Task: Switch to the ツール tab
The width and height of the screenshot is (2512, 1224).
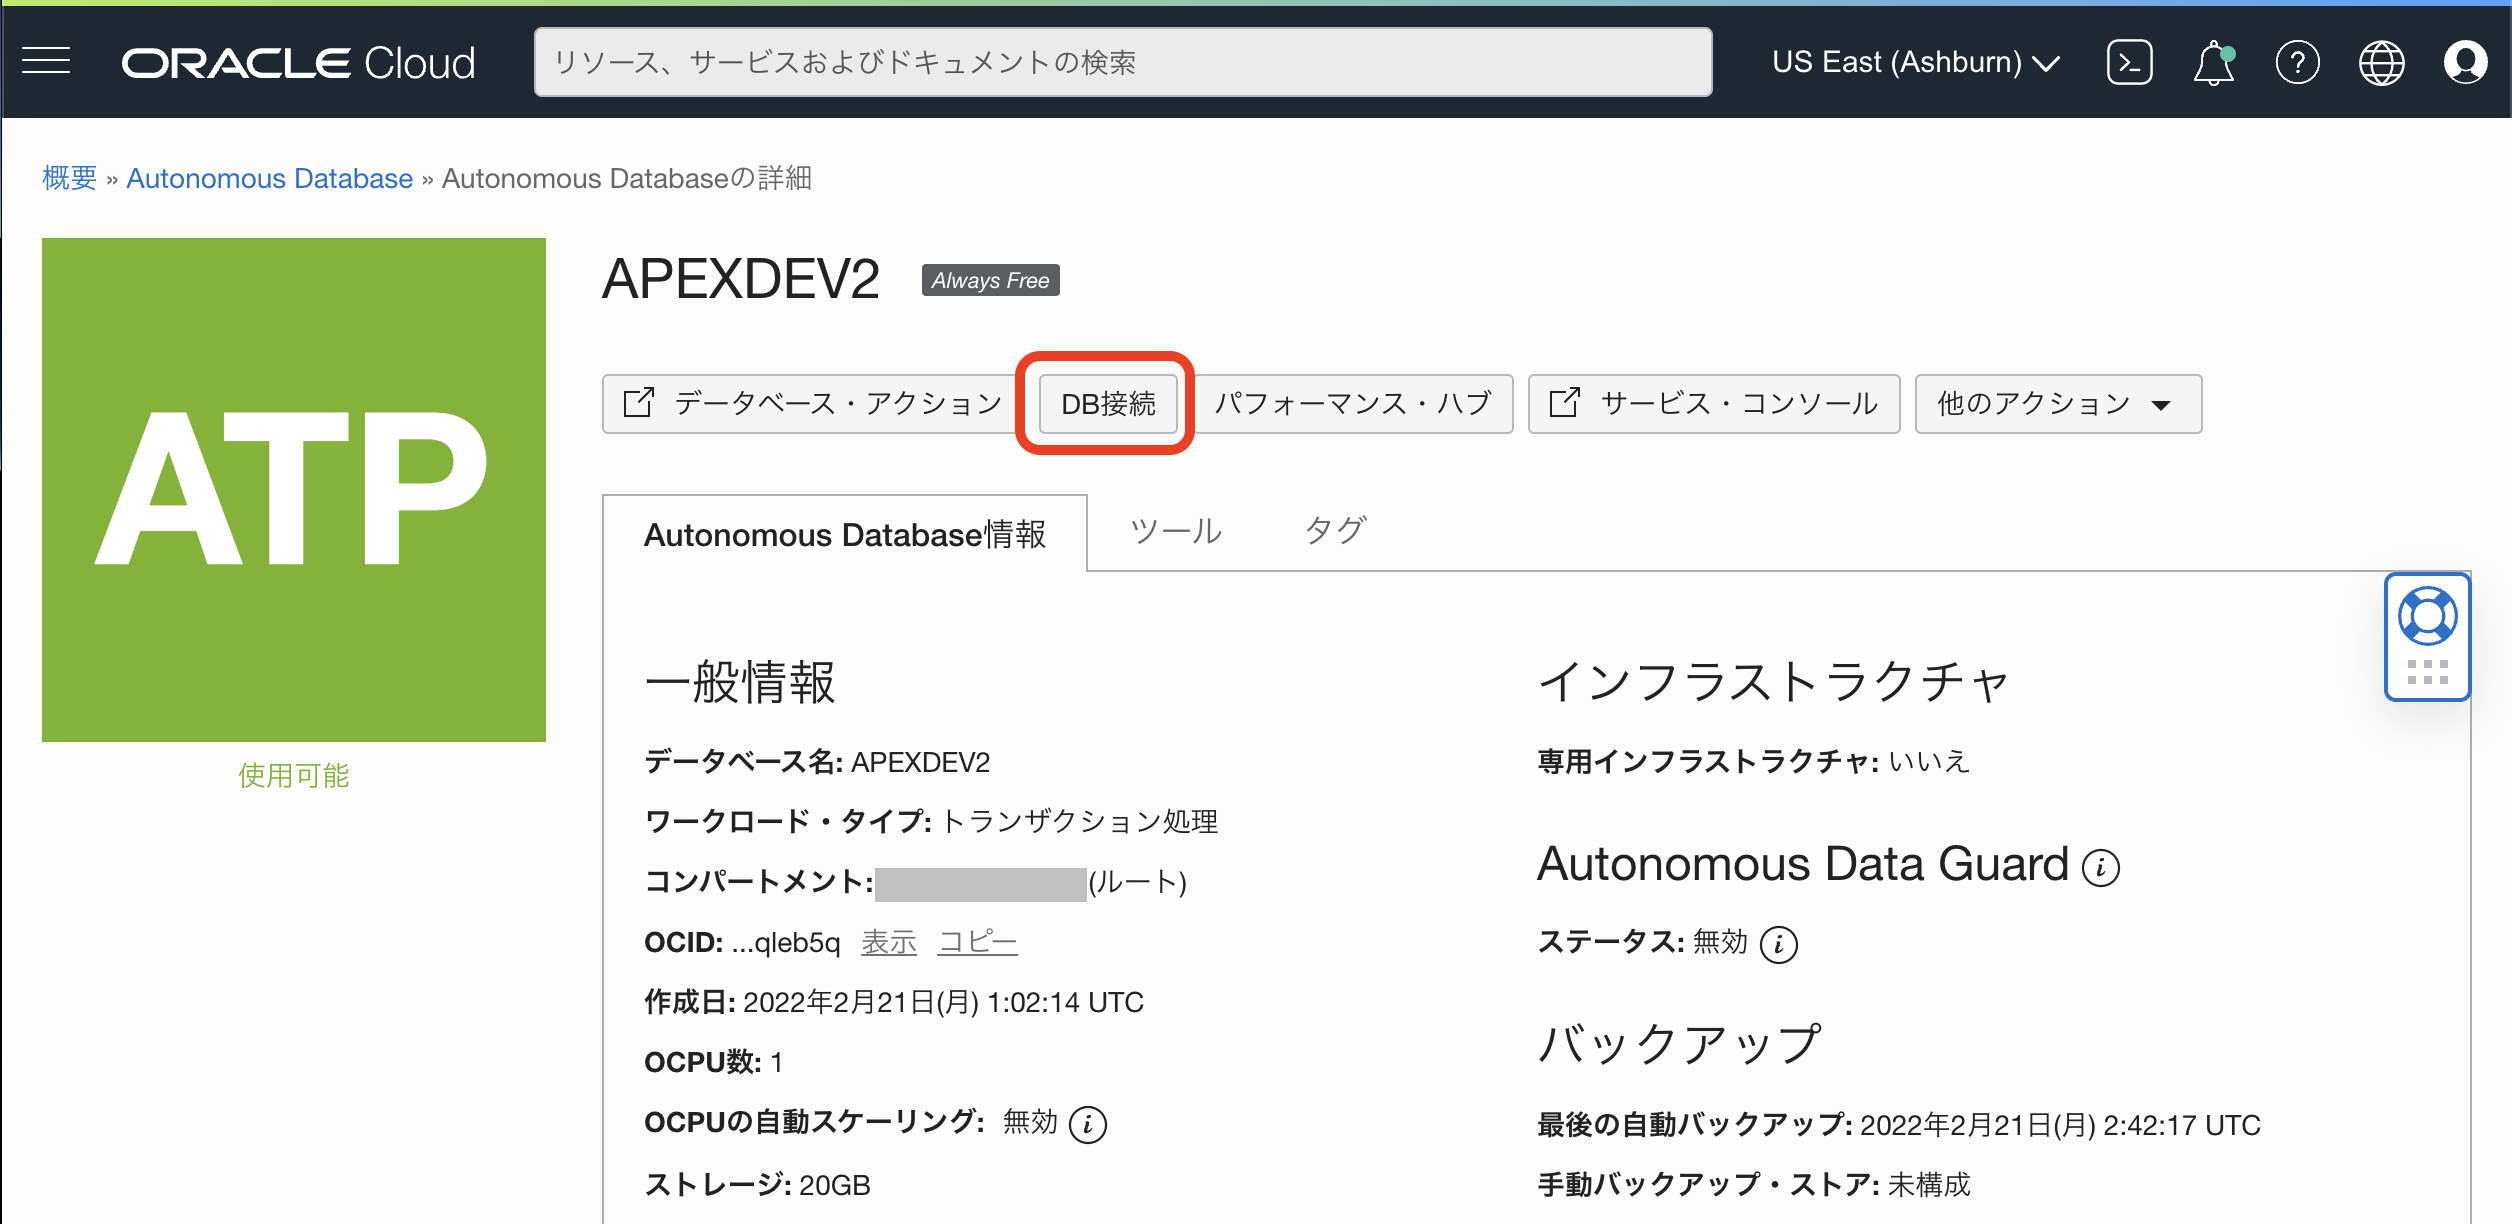Action: [1176, 531]
